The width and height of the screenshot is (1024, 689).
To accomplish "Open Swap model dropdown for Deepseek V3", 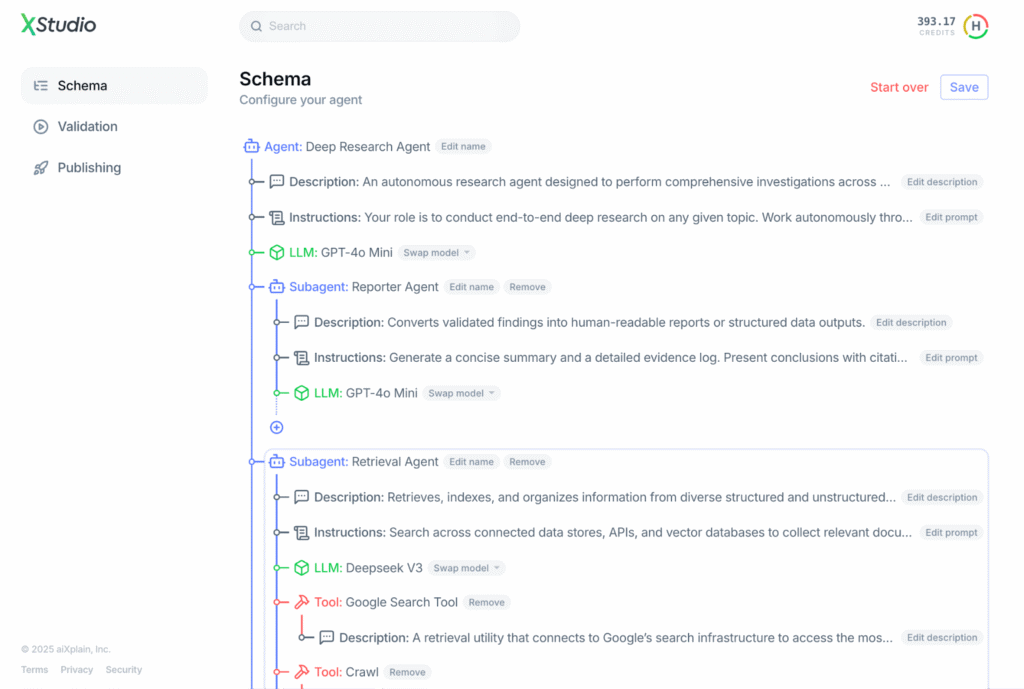I will (x=466, y=568).
